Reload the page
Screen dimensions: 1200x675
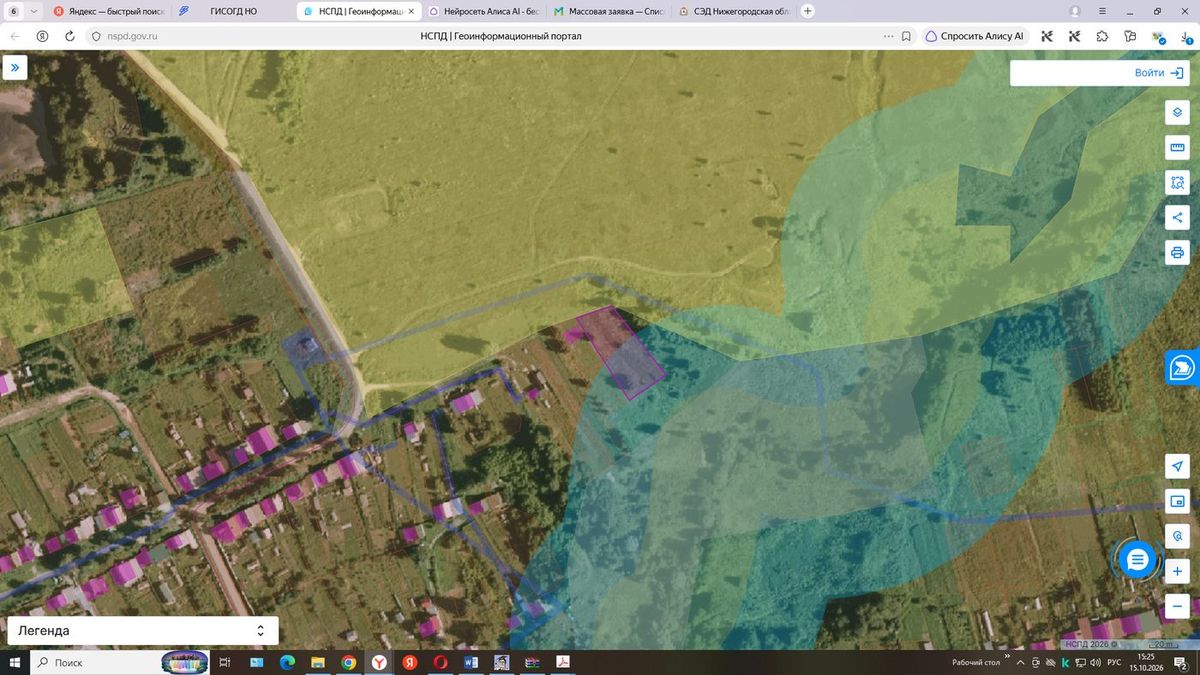point(70,36)
